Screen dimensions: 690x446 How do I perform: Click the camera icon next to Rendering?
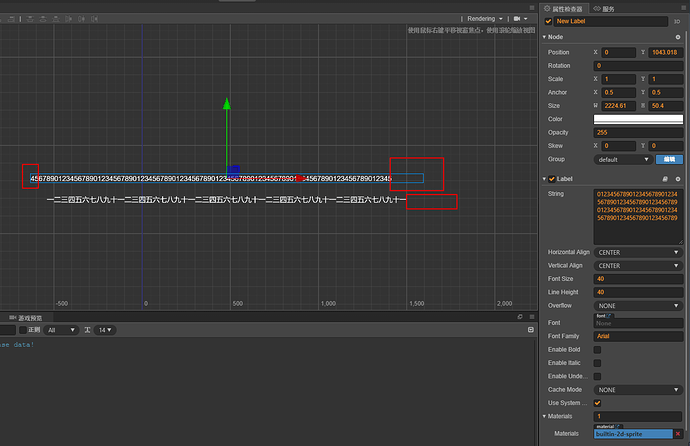point(517,19)
